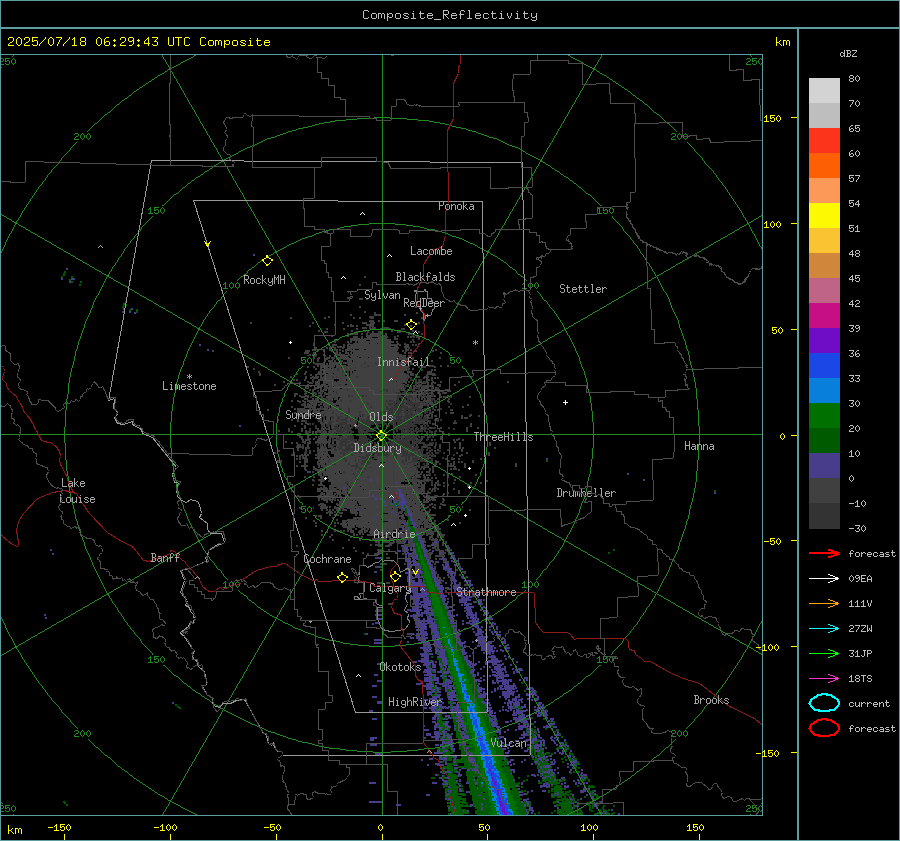Click the yellow diamond marker above Calgary
900x841 pixels.
click(x=395, y=576)
